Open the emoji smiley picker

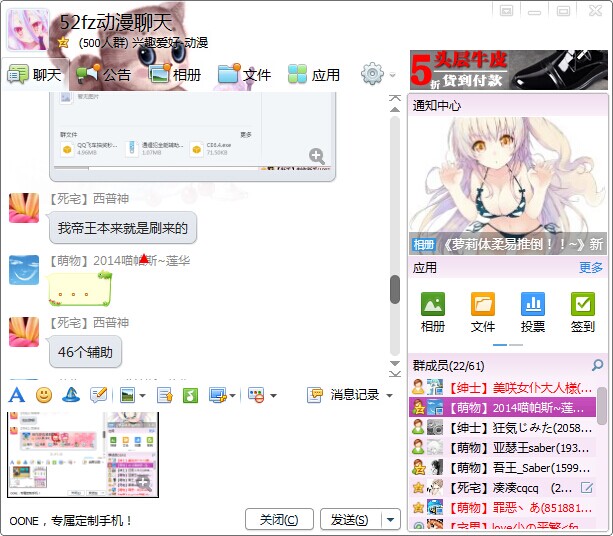(x=44, y=395)
